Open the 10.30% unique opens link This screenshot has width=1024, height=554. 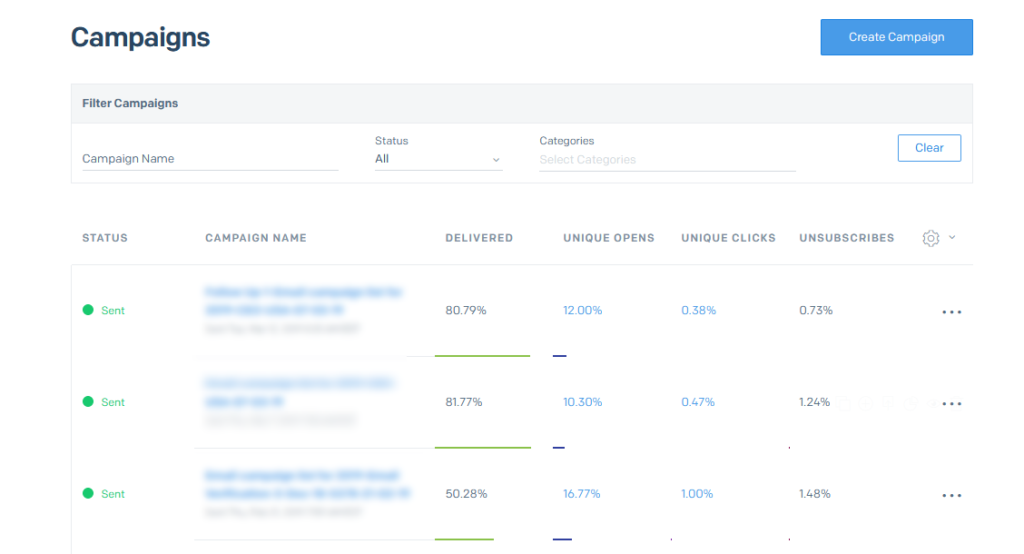[583, 402]
